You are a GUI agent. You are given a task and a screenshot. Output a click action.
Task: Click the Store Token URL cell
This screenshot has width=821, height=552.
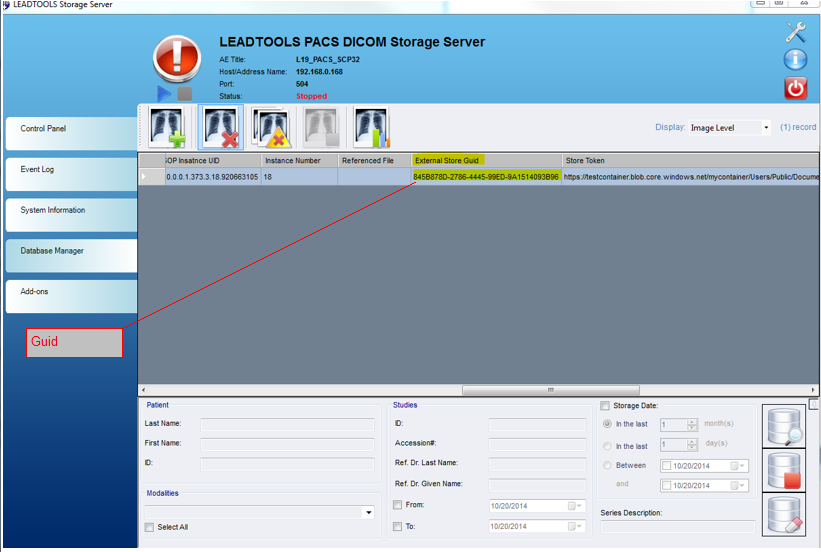[690, 177]
